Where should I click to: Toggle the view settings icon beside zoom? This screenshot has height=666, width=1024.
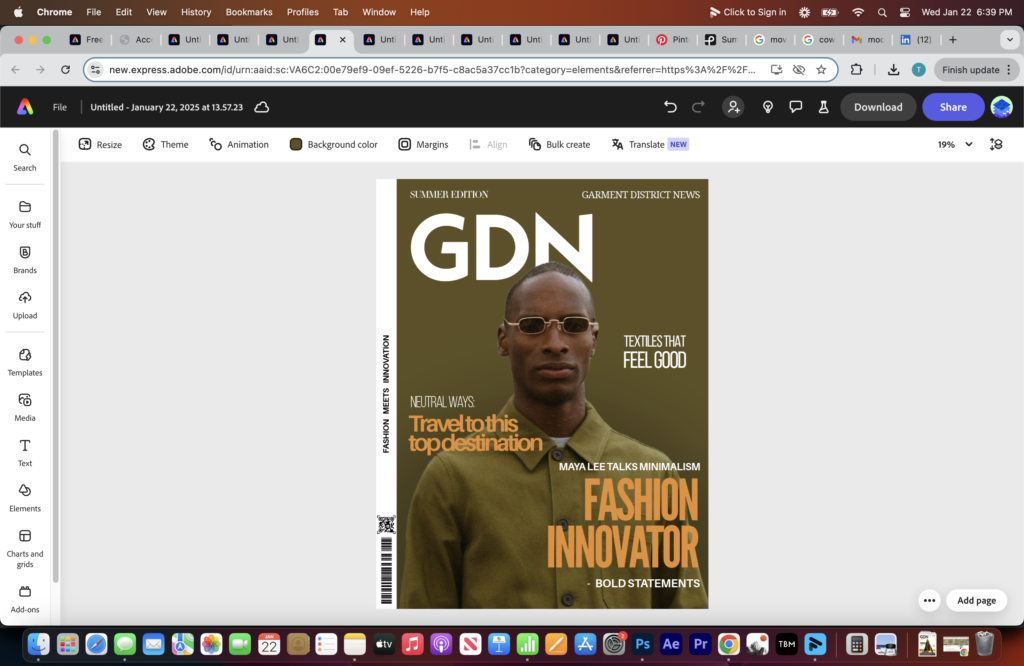[x=996, y=144]
